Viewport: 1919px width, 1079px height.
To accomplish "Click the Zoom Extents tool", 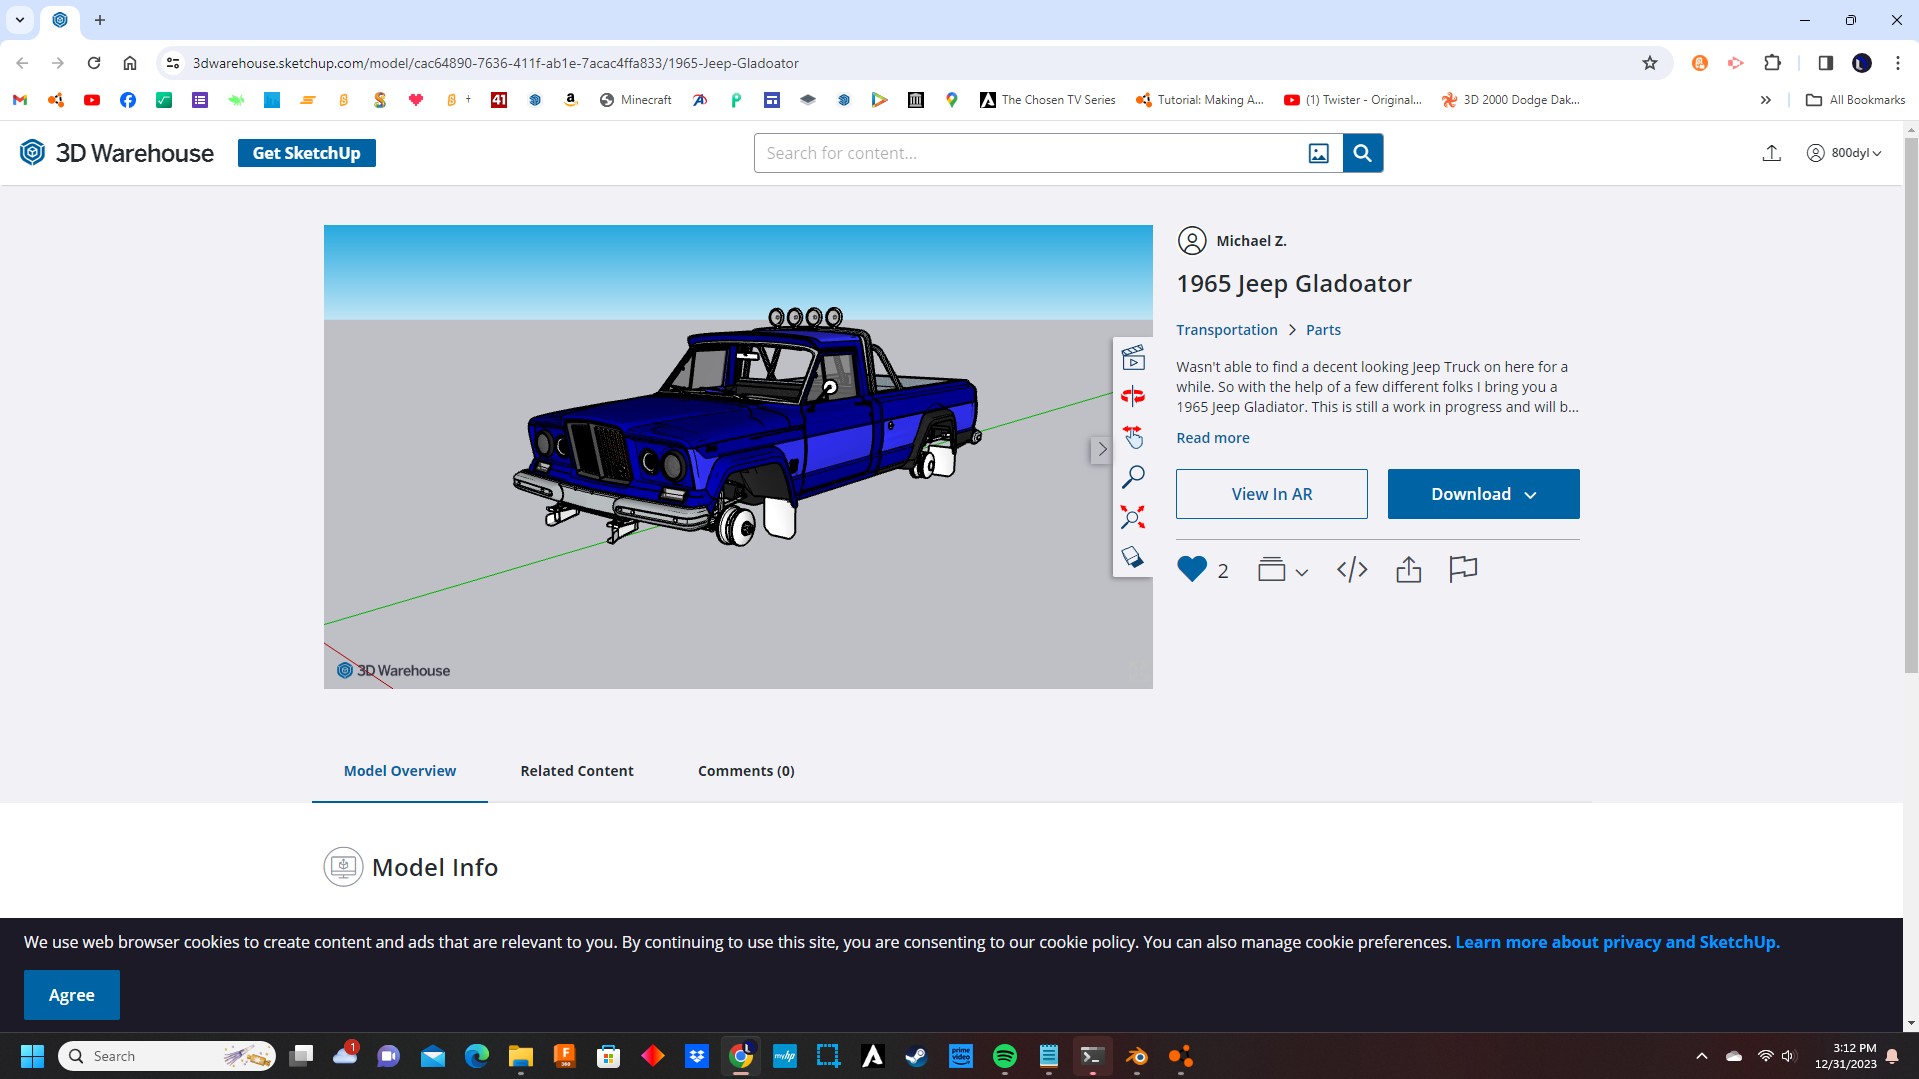I will coord(1132,517).
